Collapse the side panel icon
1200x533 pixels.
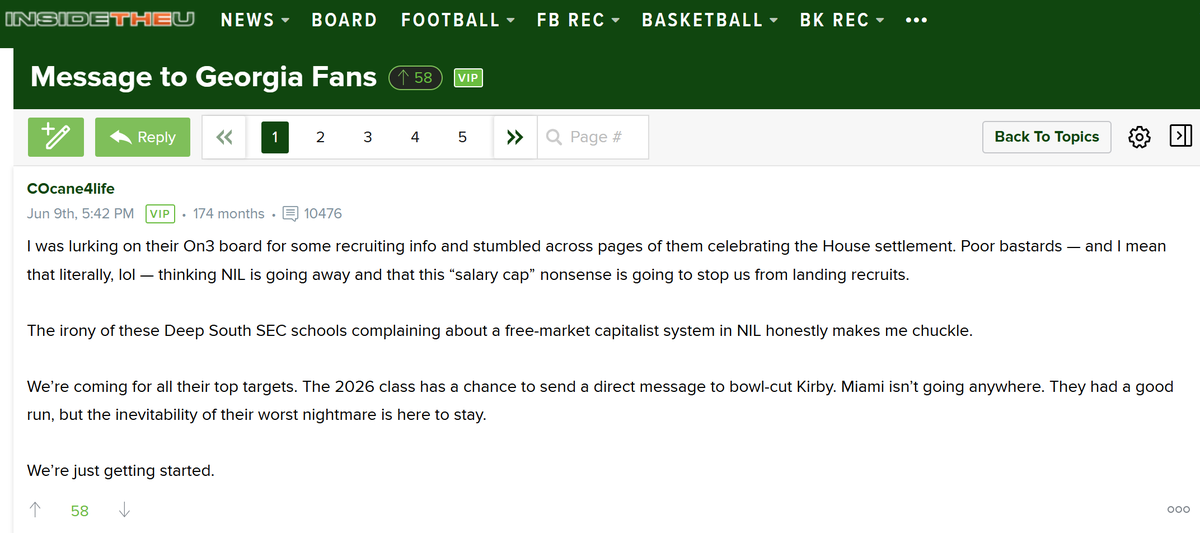[x=1180, y=136]
